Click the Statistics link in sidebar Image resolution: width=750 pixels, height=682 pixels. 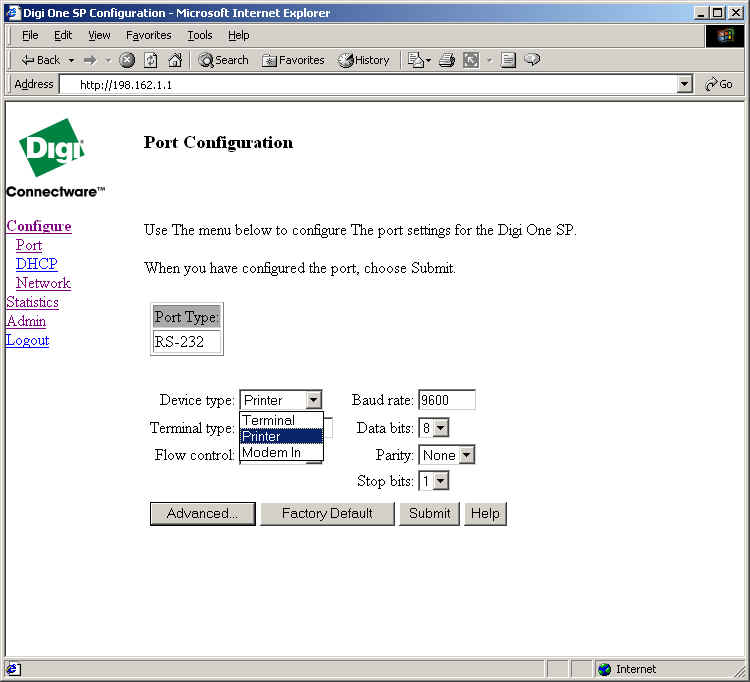coord(32,302)
